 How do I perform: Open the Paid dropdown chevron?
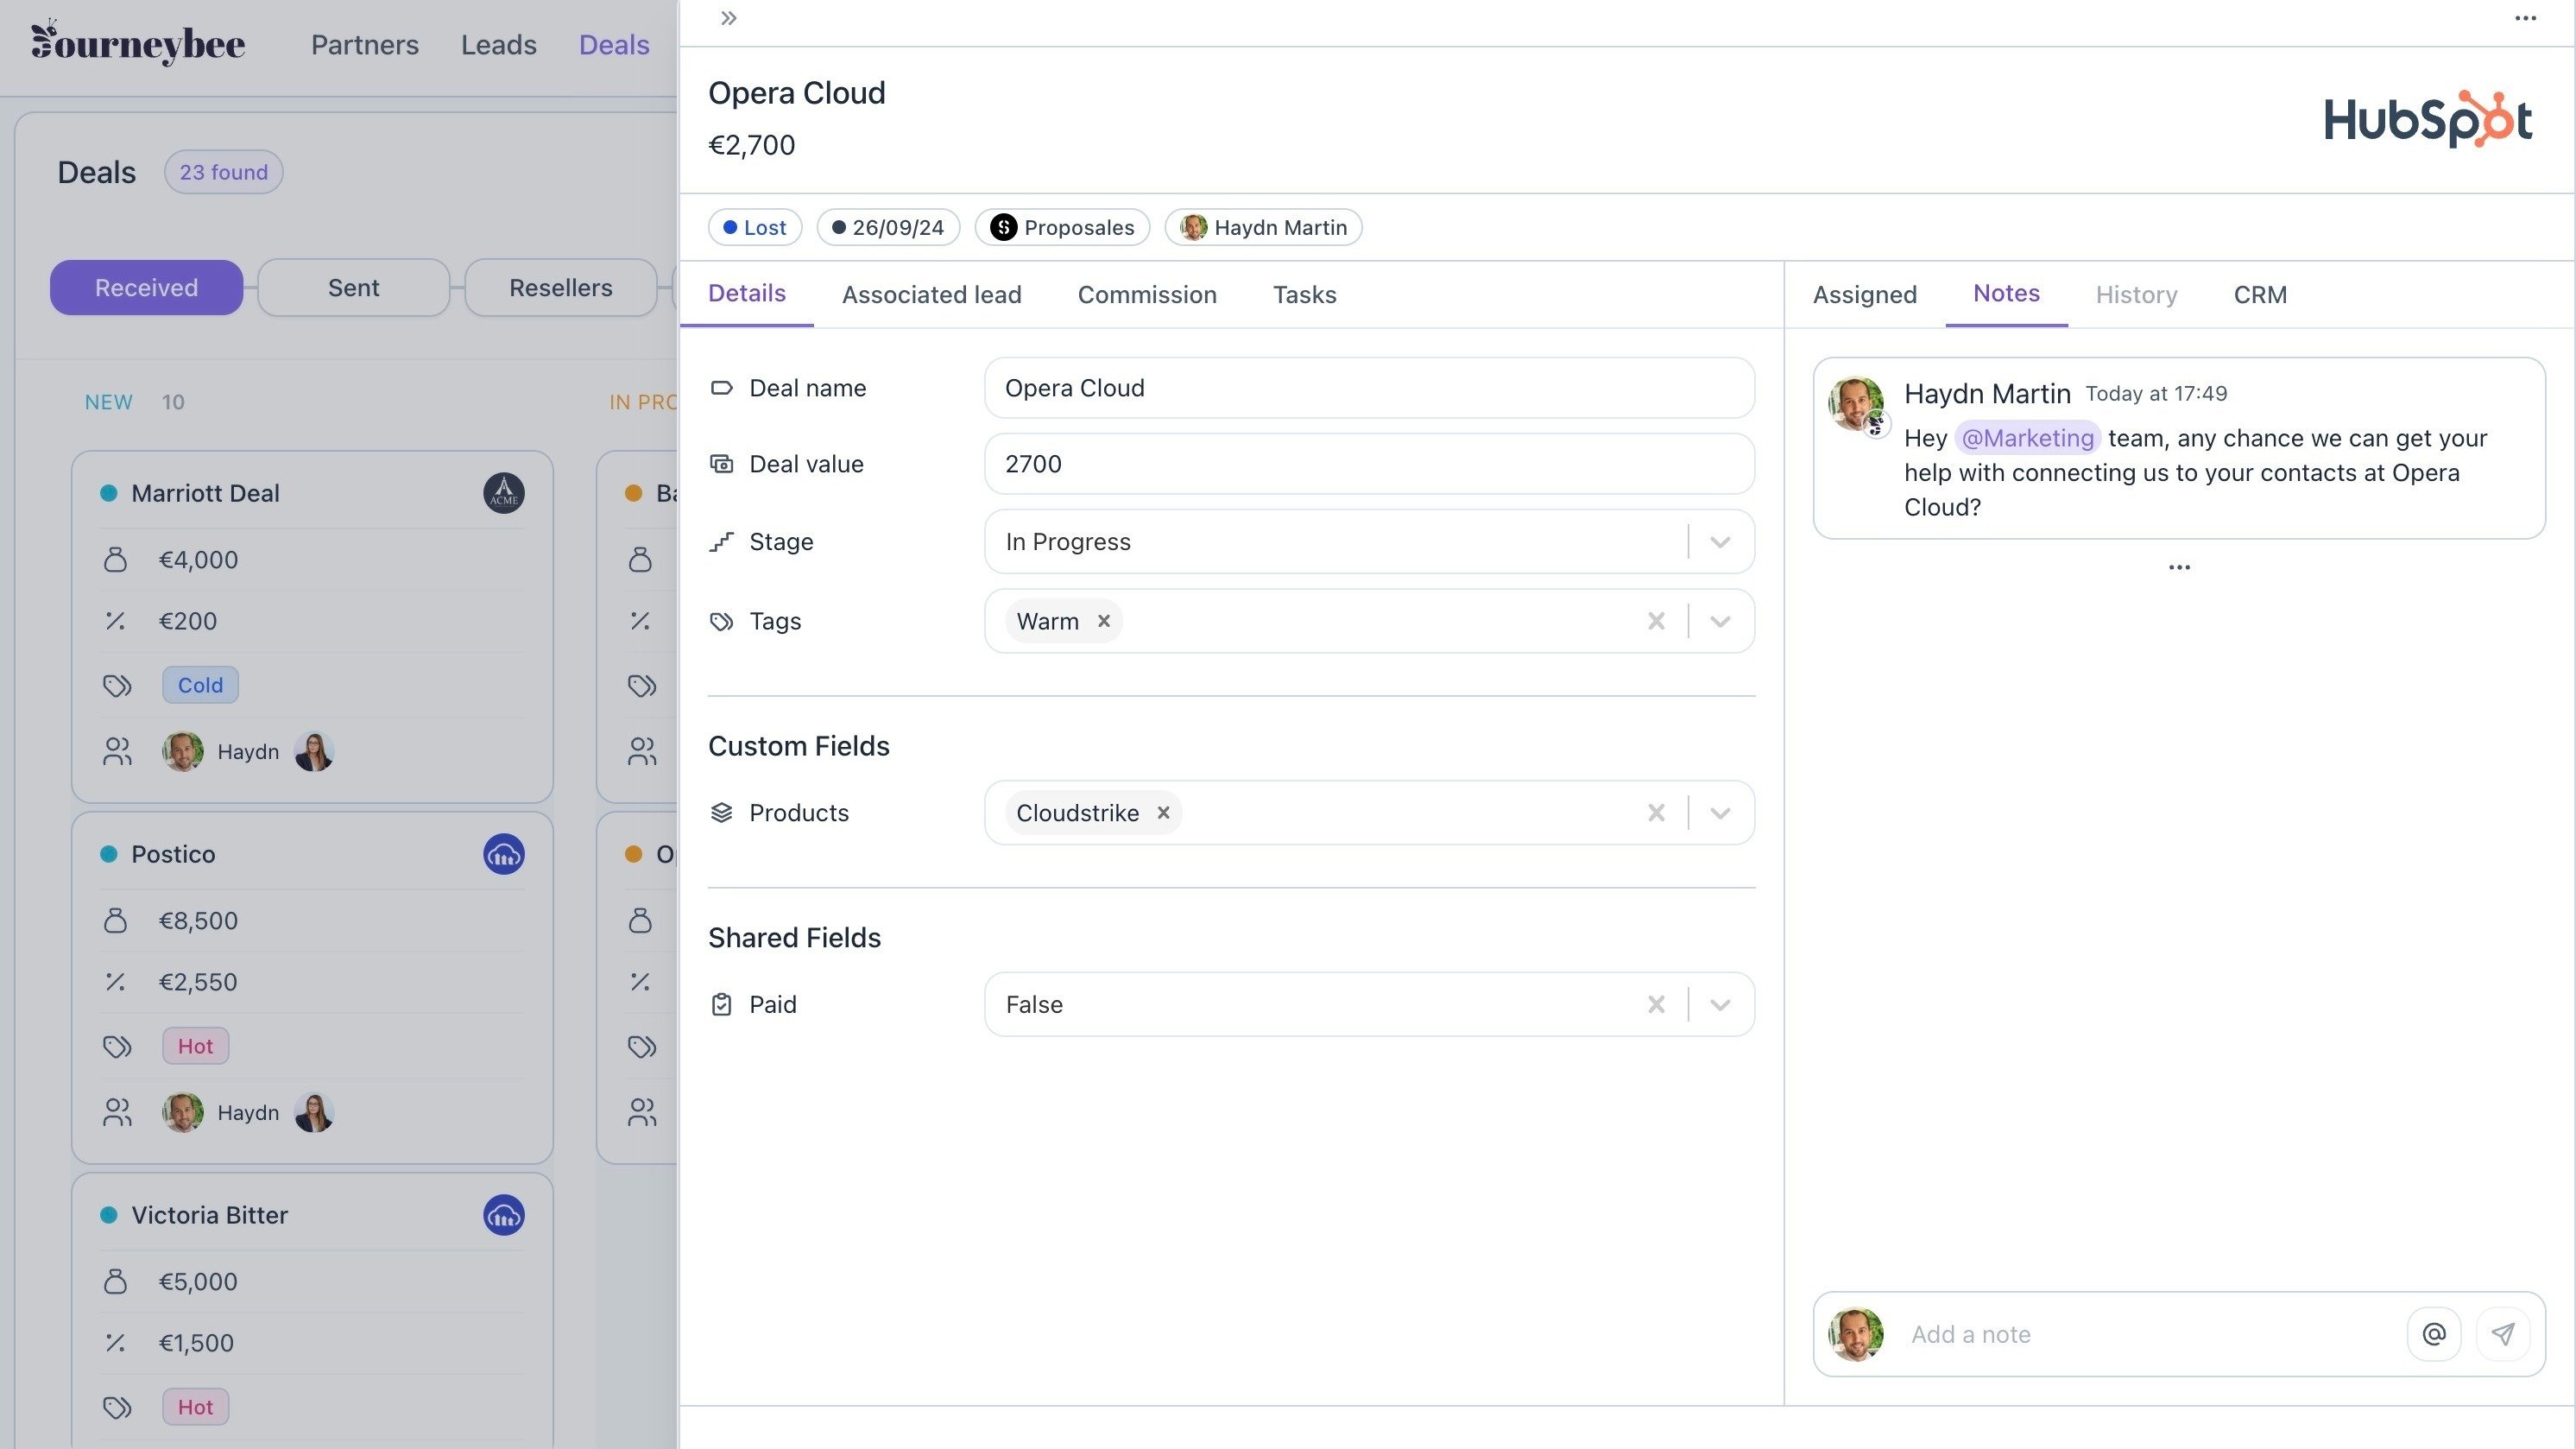(1720, 1004)
